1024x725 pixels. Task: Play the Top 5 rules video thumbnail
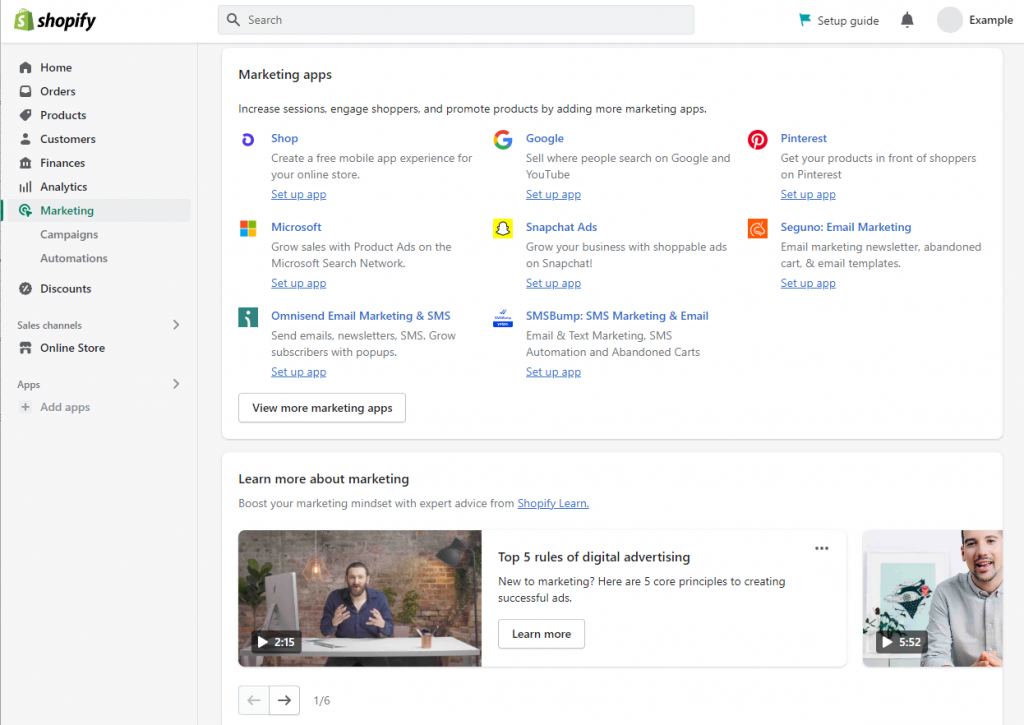click(359, 598)
